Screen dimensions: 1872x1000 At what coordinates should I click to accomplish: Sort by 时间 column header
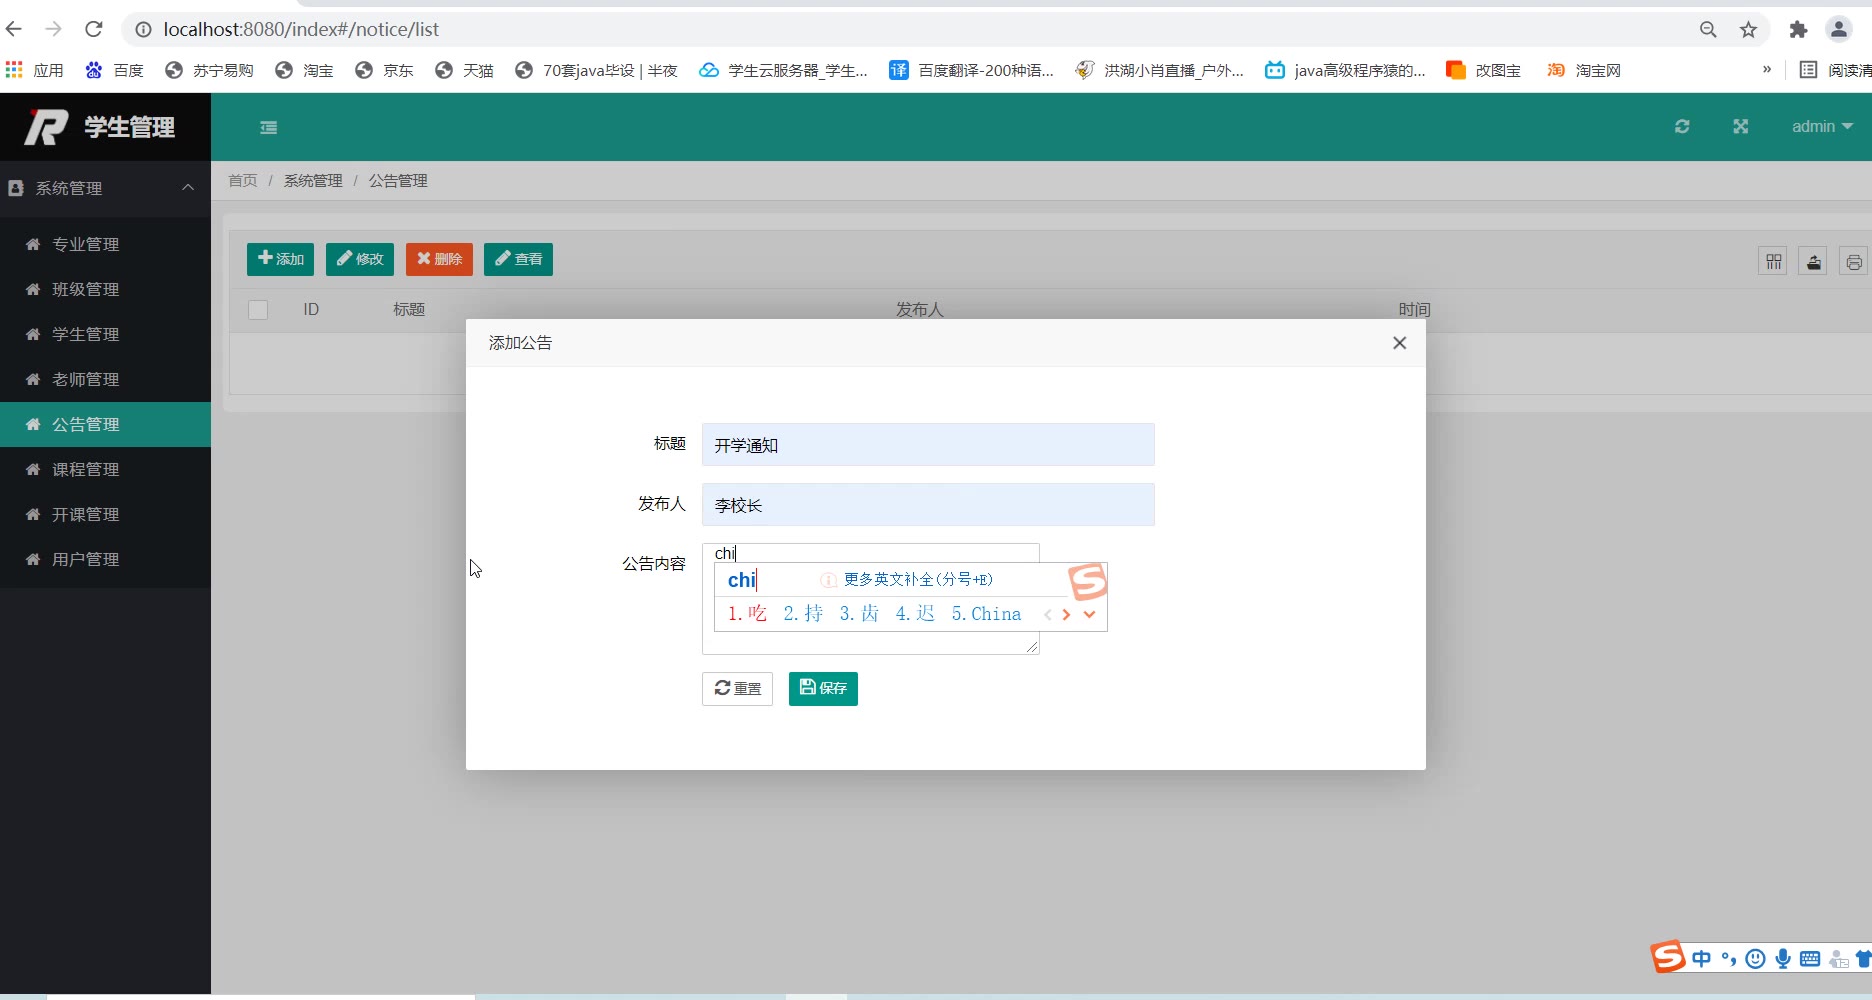coord(1414,310)
